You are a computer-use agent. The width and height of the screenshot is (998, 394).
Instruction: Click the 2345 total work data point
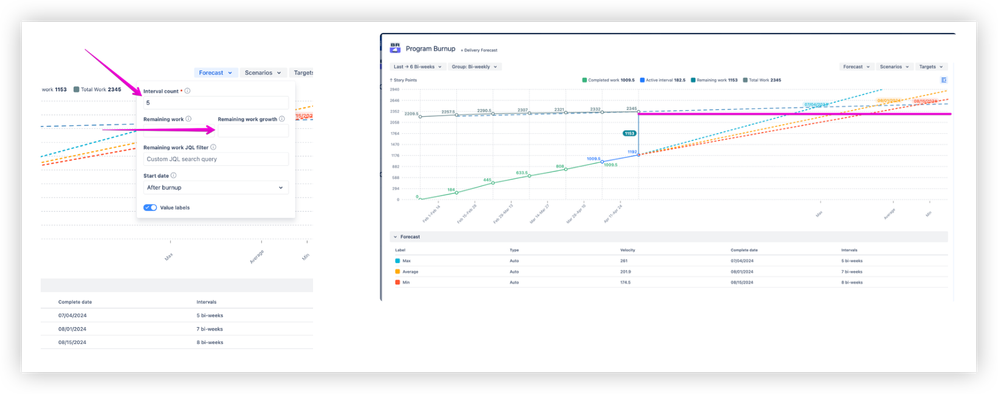coord(638,112)
